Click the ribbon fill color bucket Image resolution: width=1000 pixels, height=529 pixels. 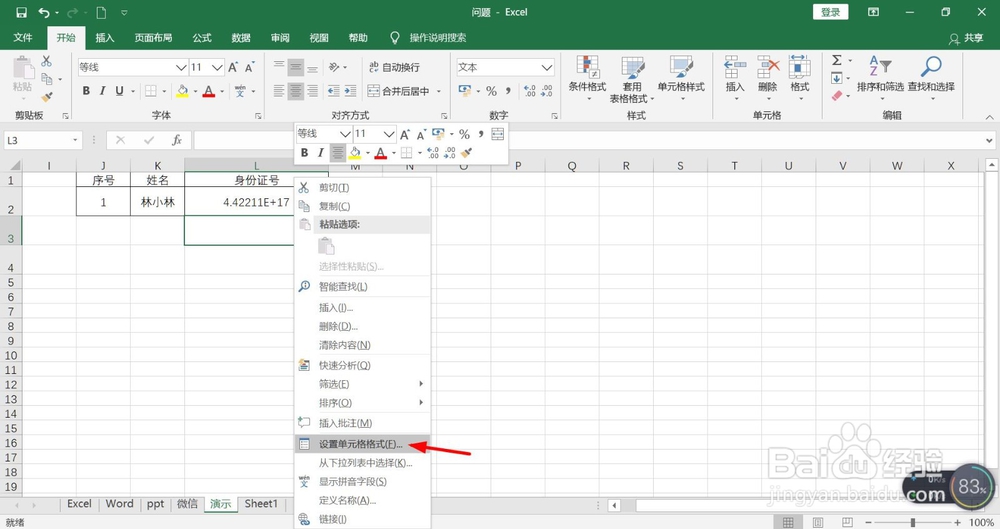(182, 91)
